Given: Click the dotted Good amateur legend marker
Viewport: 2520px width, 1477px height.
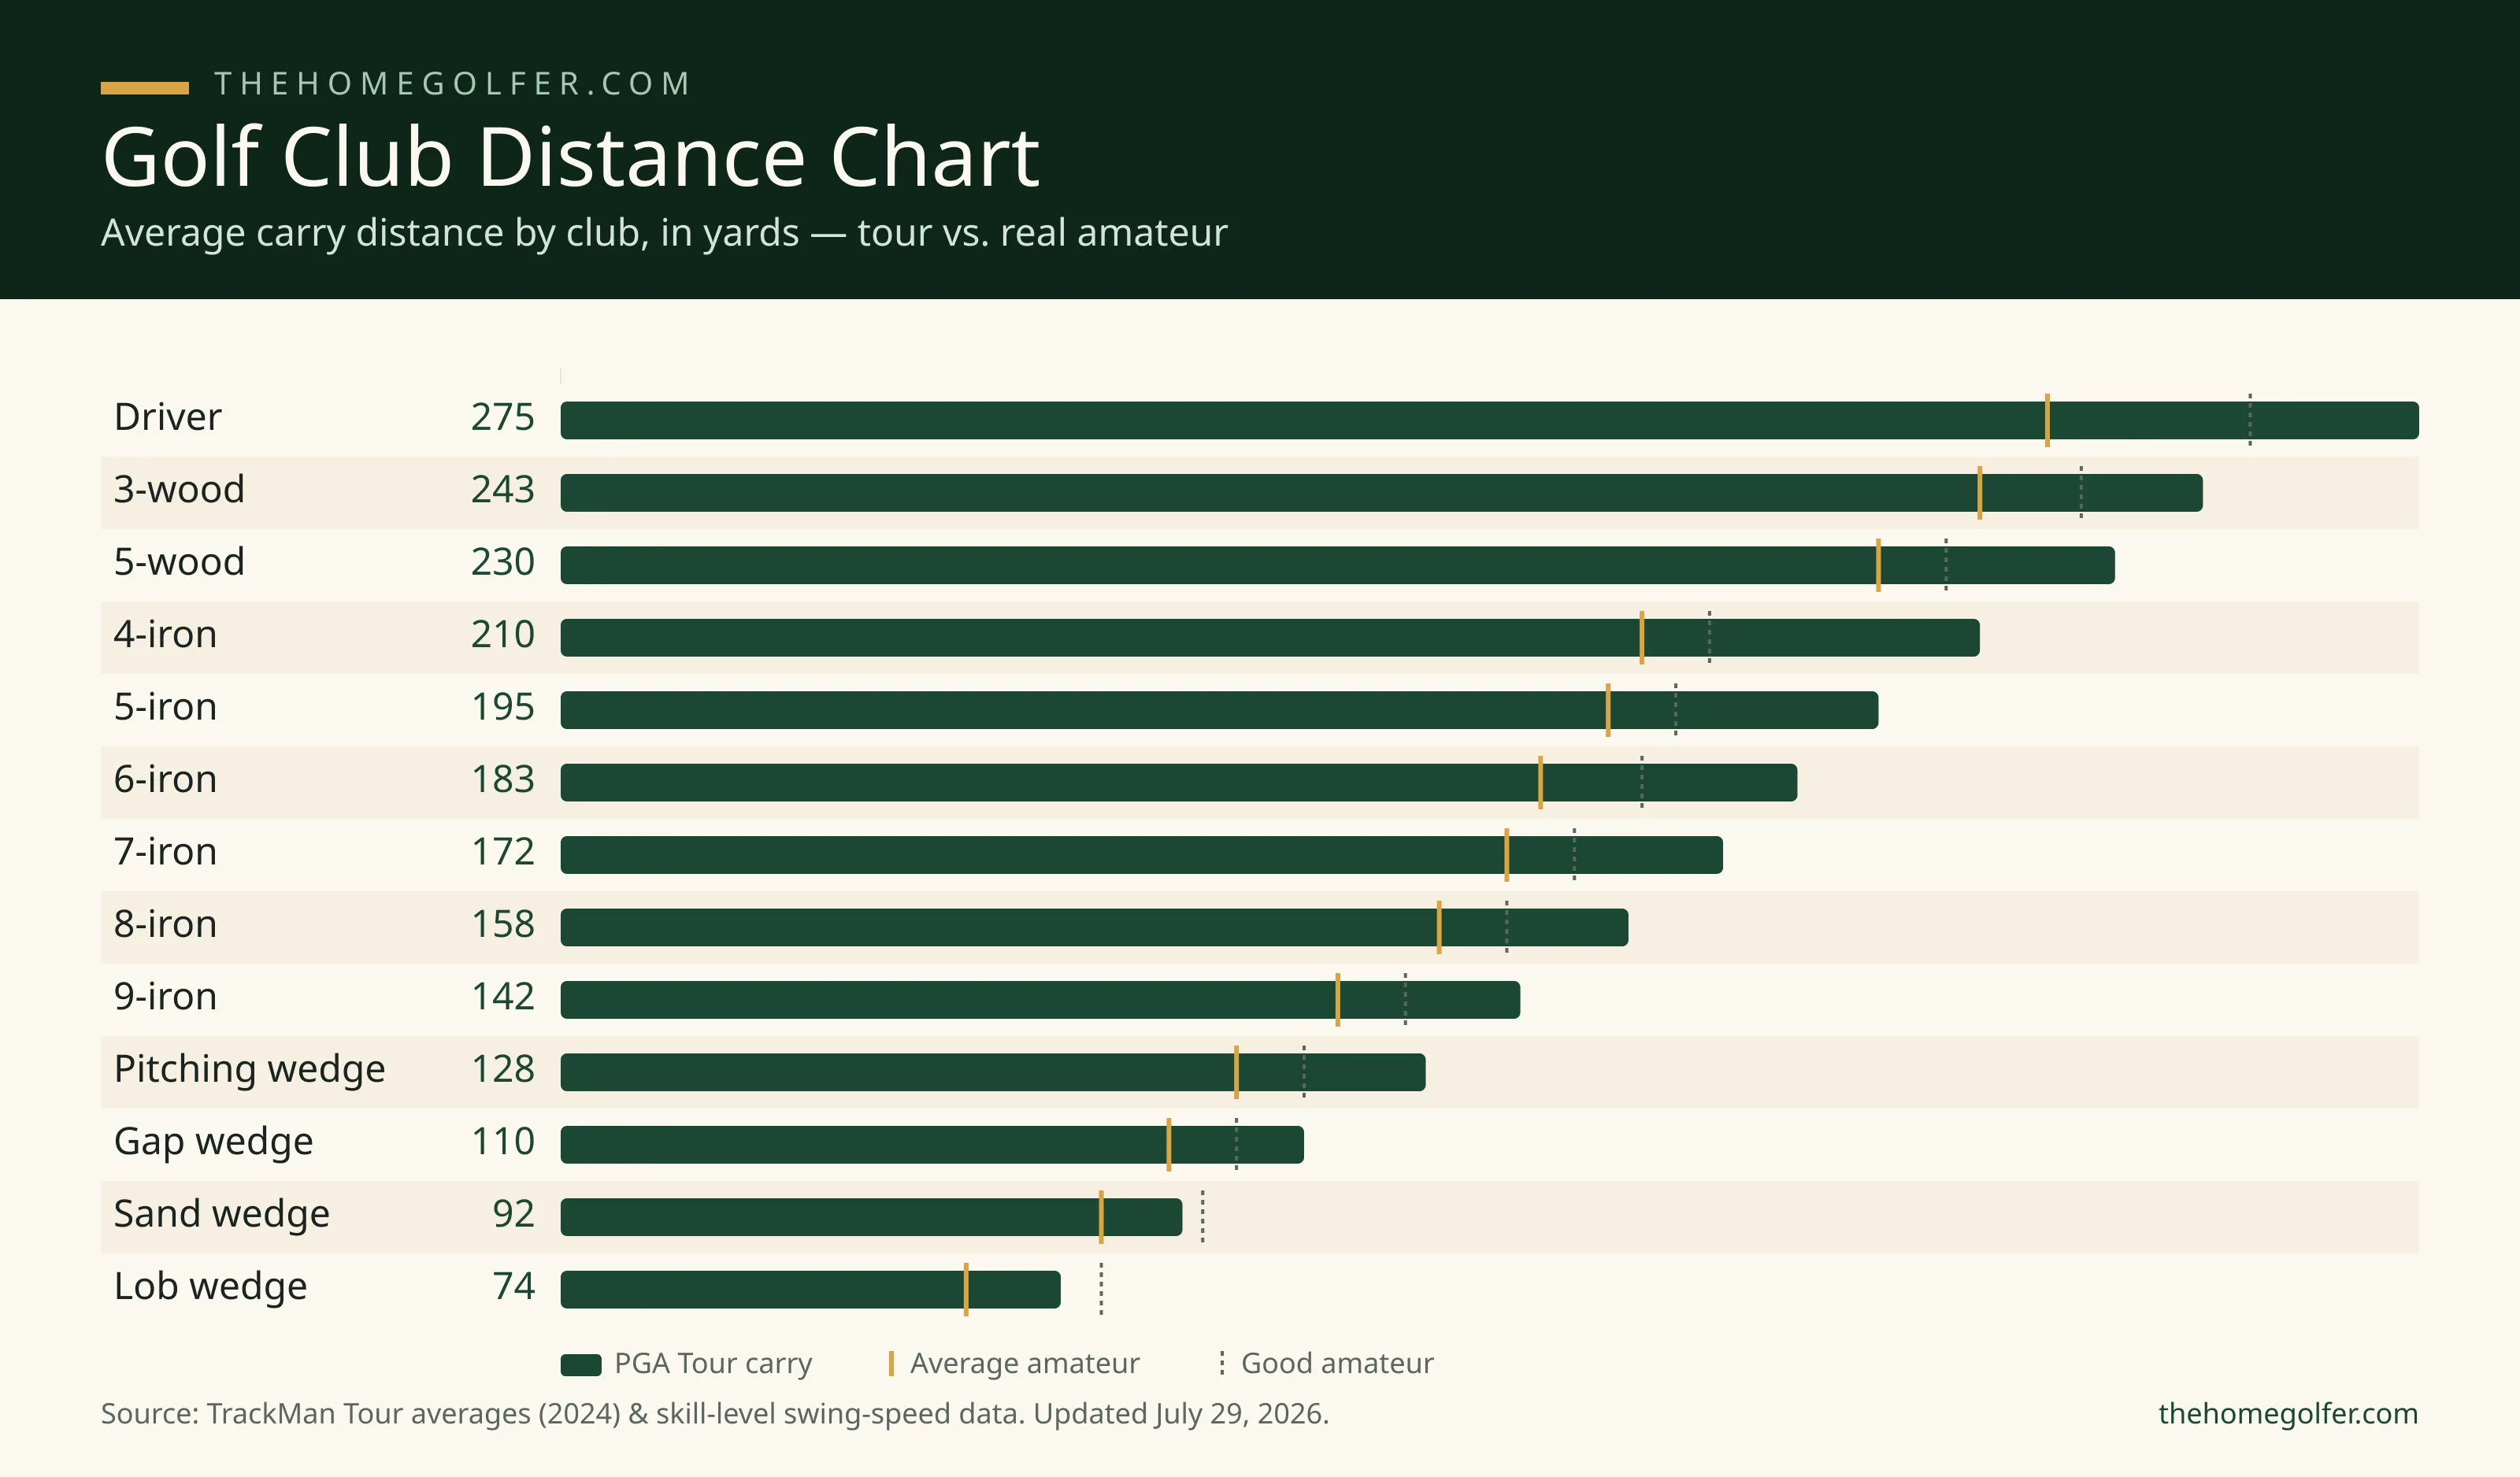Looking at the screenshot, I should click(1222, 1364).
